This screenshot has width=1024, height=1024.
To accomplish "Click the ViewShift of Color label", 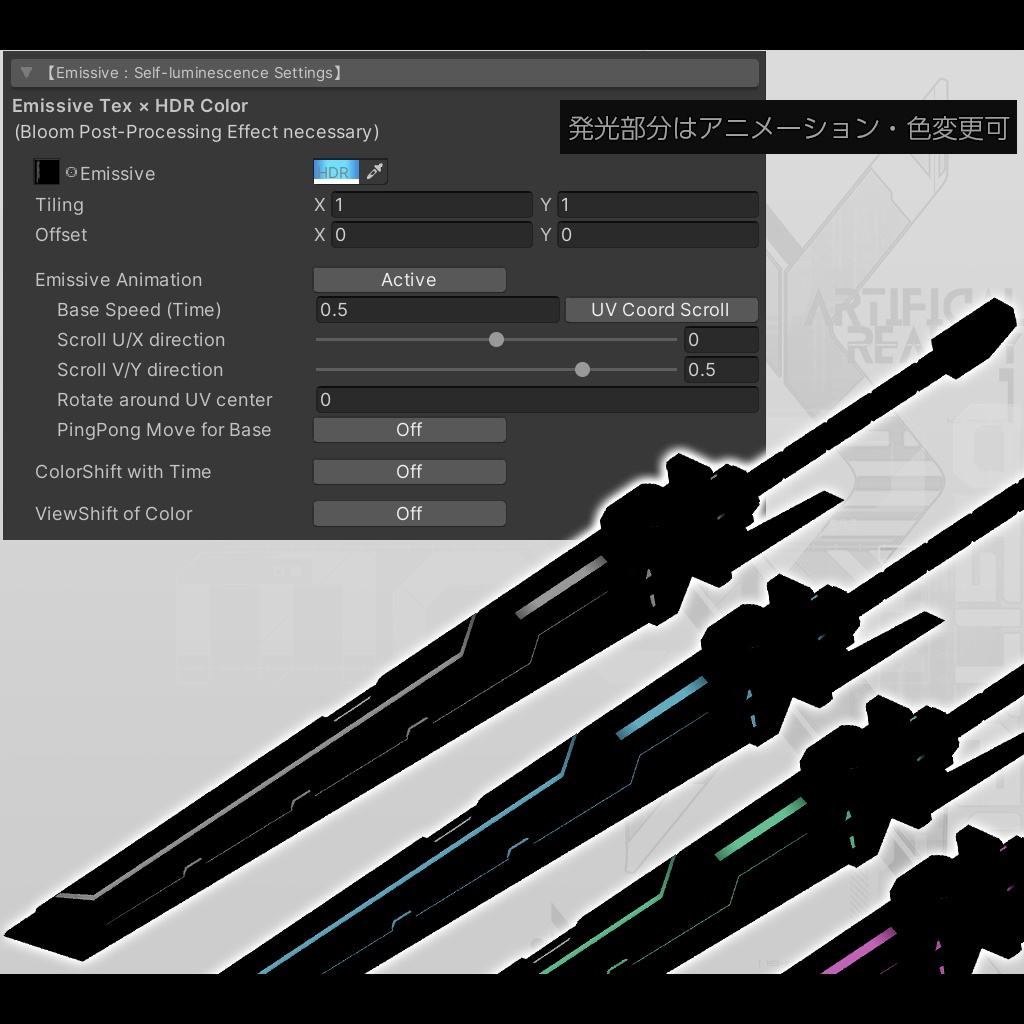I will pos(114,513).
